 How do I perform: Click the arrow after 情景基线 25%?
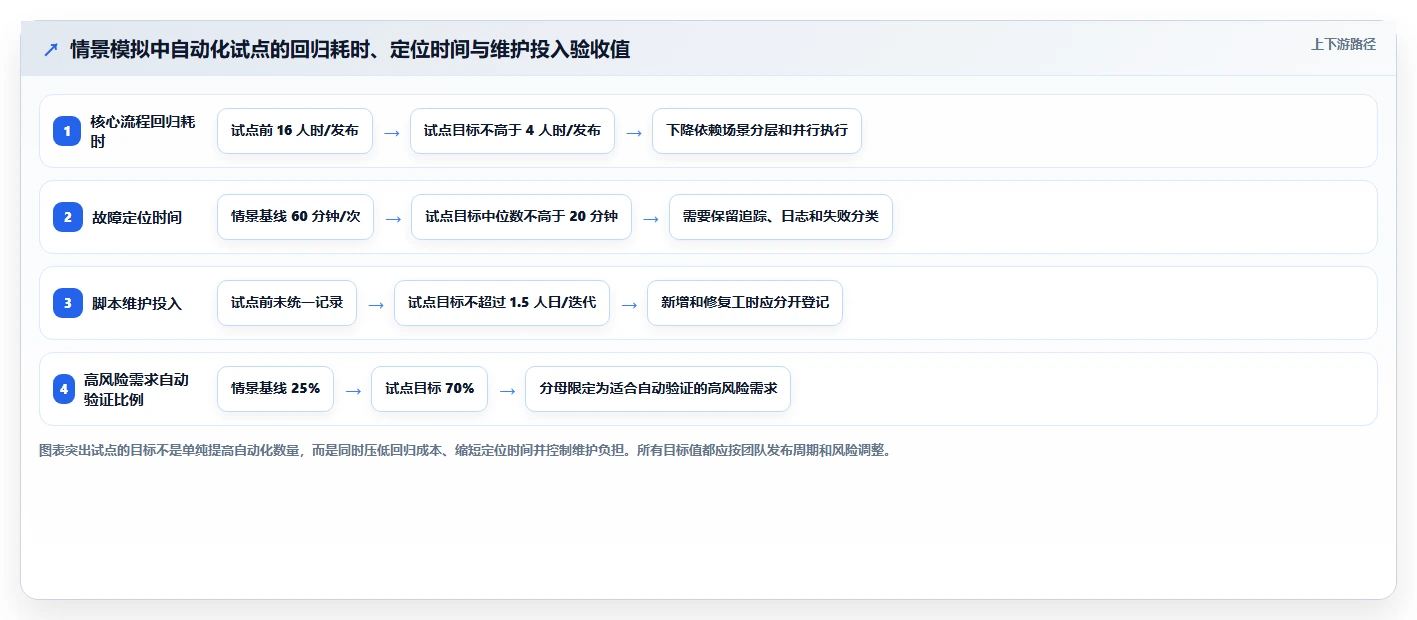coord(353,390)
